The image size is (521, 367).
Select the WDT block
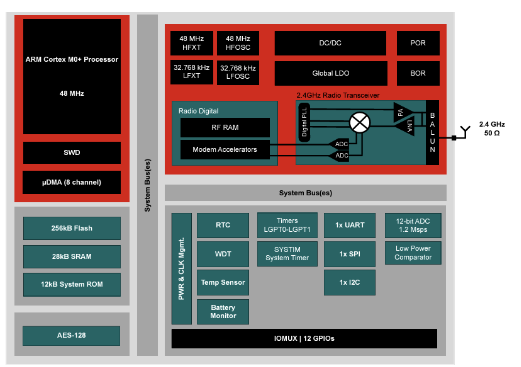pyautogui.click(x=223, y=254)
